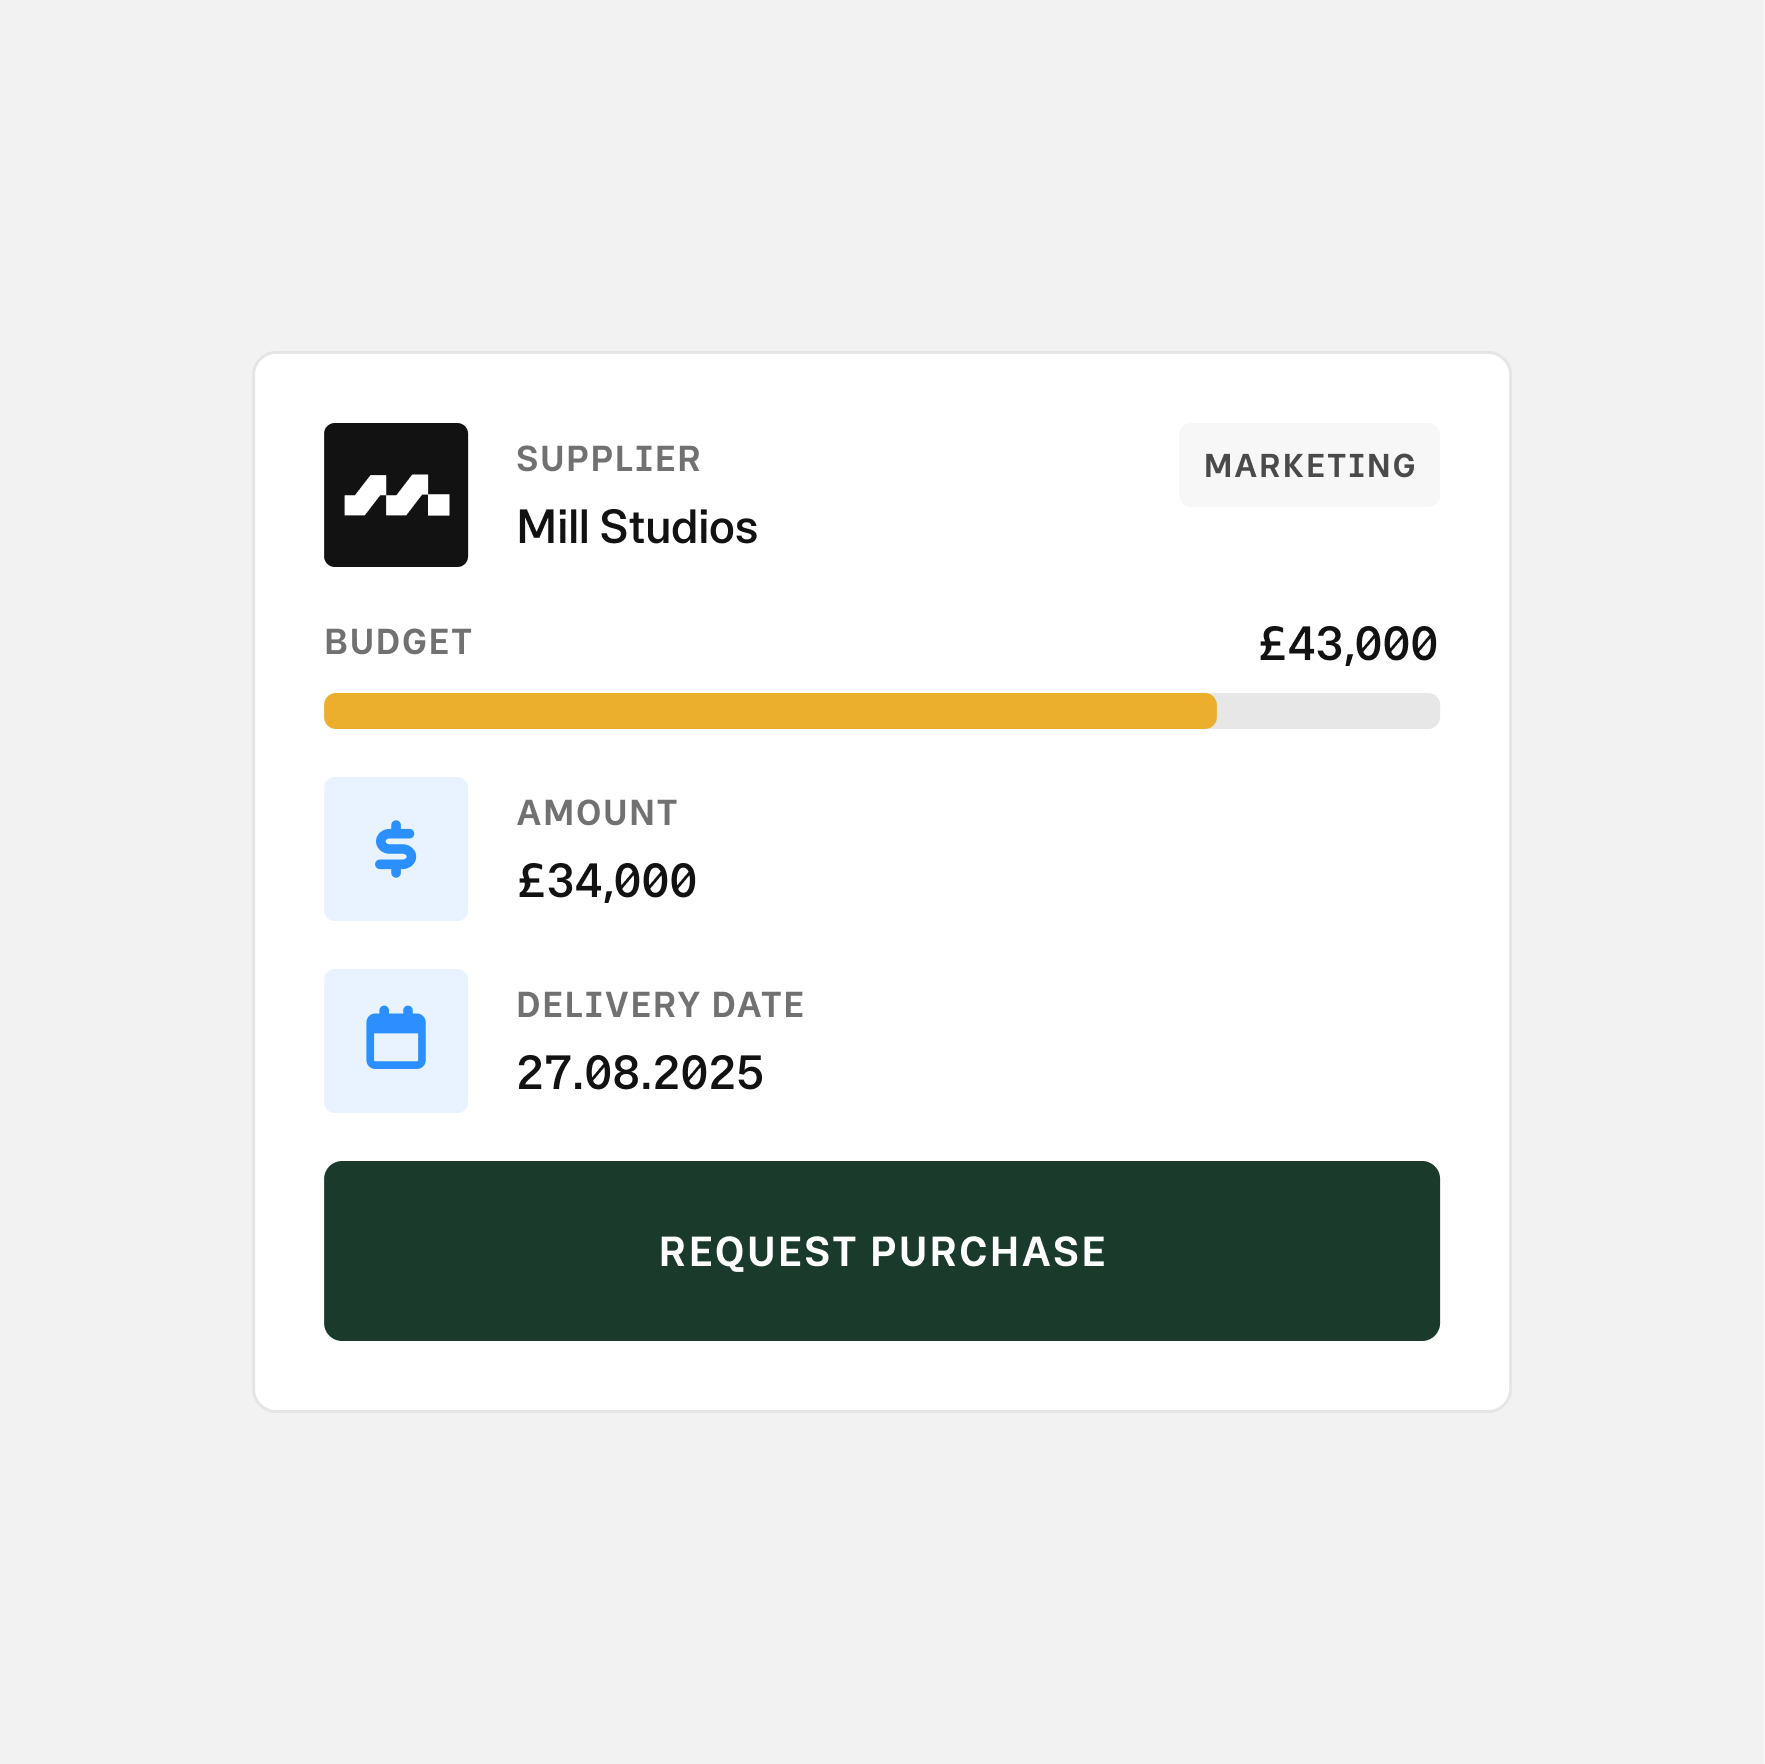Click the gray page background below the card
This screenshot has height=1764, width=1765.
[882, 1590]
